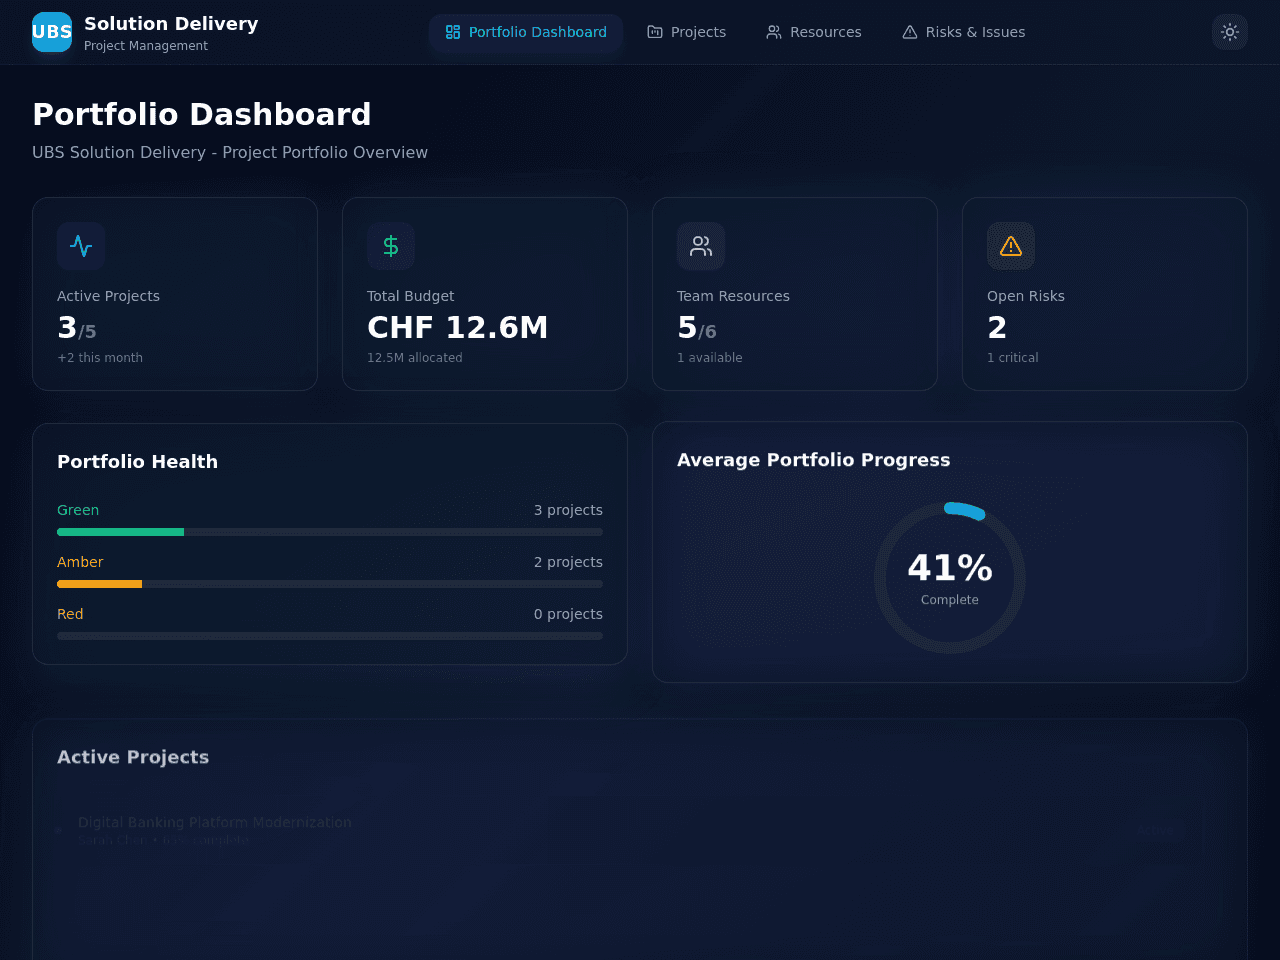Image resolution: width=1280 pixels, height=960 pixels.
Task: Click the UBS Solution Delivery overview subtitle
Action: click(x=230, y=152)
